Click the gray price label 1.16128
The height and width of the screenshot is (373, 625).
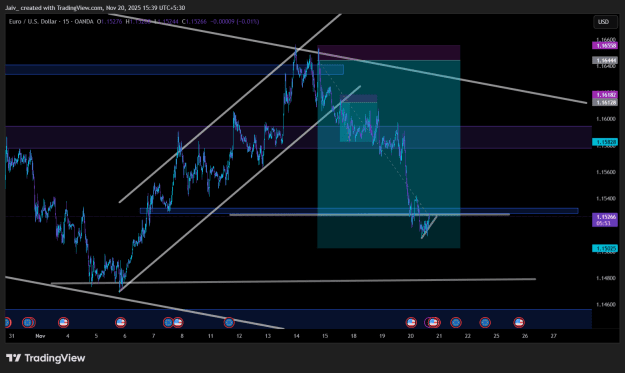pos(606,102)
